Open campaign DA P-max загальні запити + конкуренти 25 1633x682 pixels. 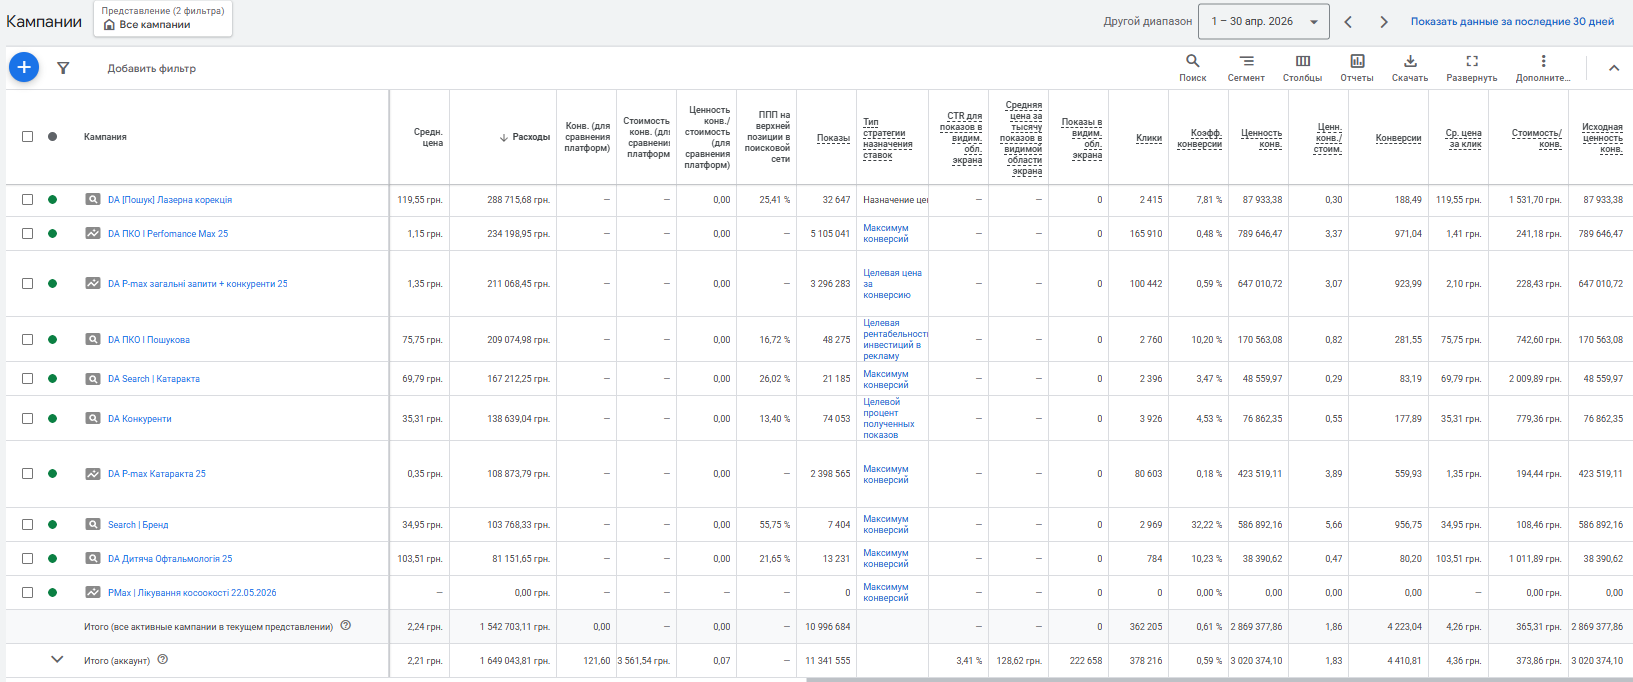(x=198, y=284)
